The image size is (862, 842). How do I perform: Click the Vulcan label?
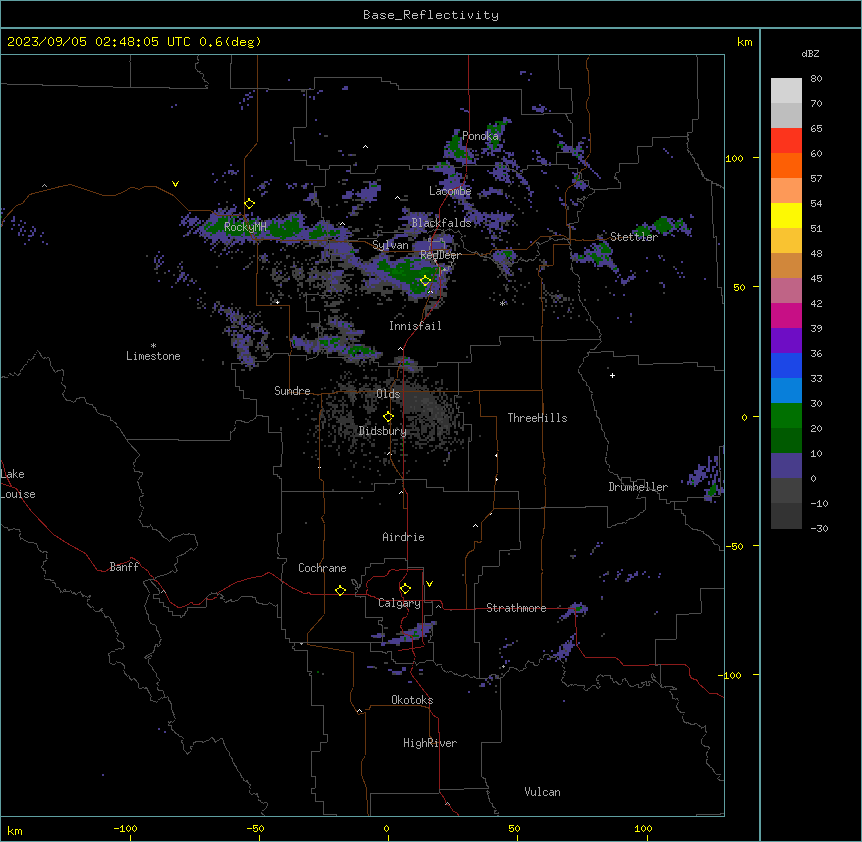(x=543, y=792)
